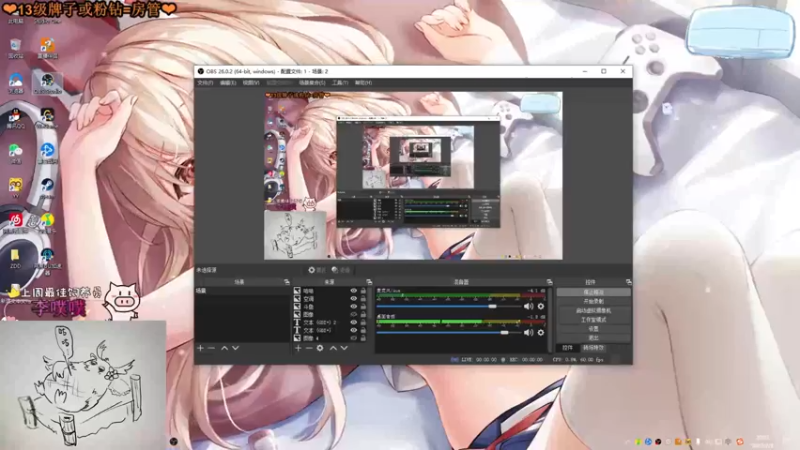Image resolution: width=800 pixels, height=450 pixels.
Task: Open the 帮助(H) menu in OBS
Action: 363,83
